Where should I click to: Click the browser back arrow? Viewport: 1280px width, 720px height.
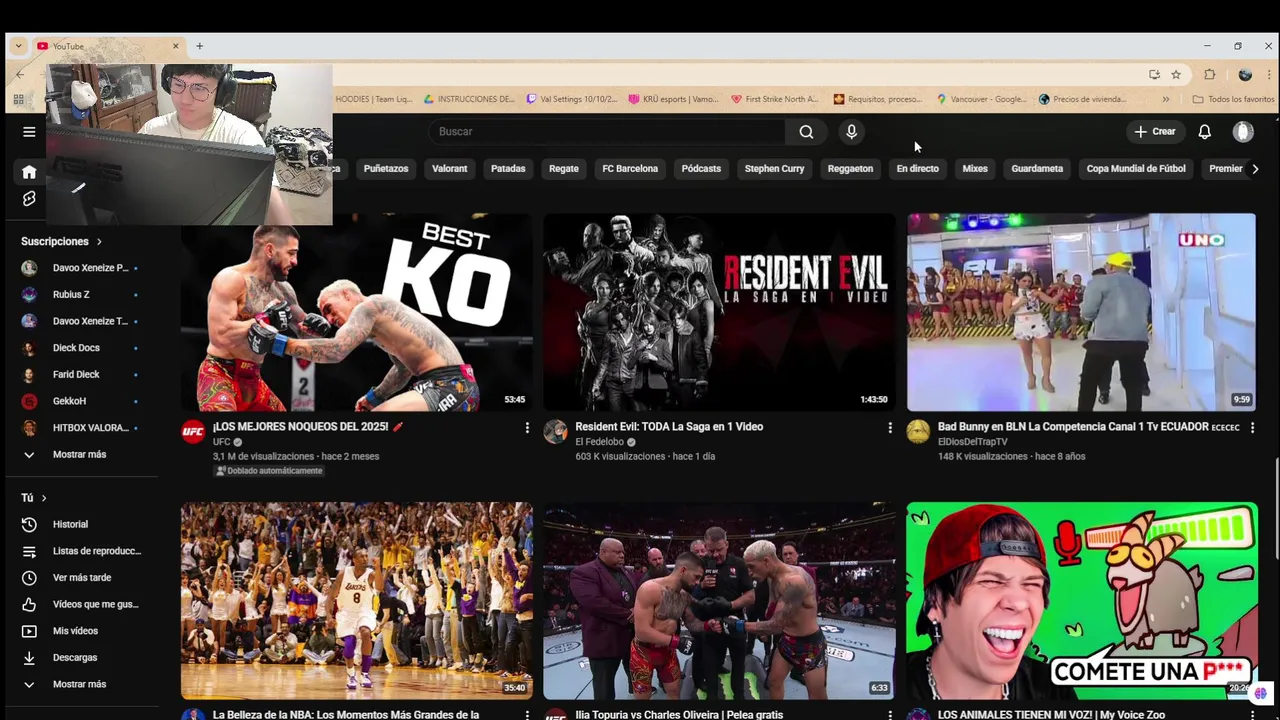pos(19,74)
